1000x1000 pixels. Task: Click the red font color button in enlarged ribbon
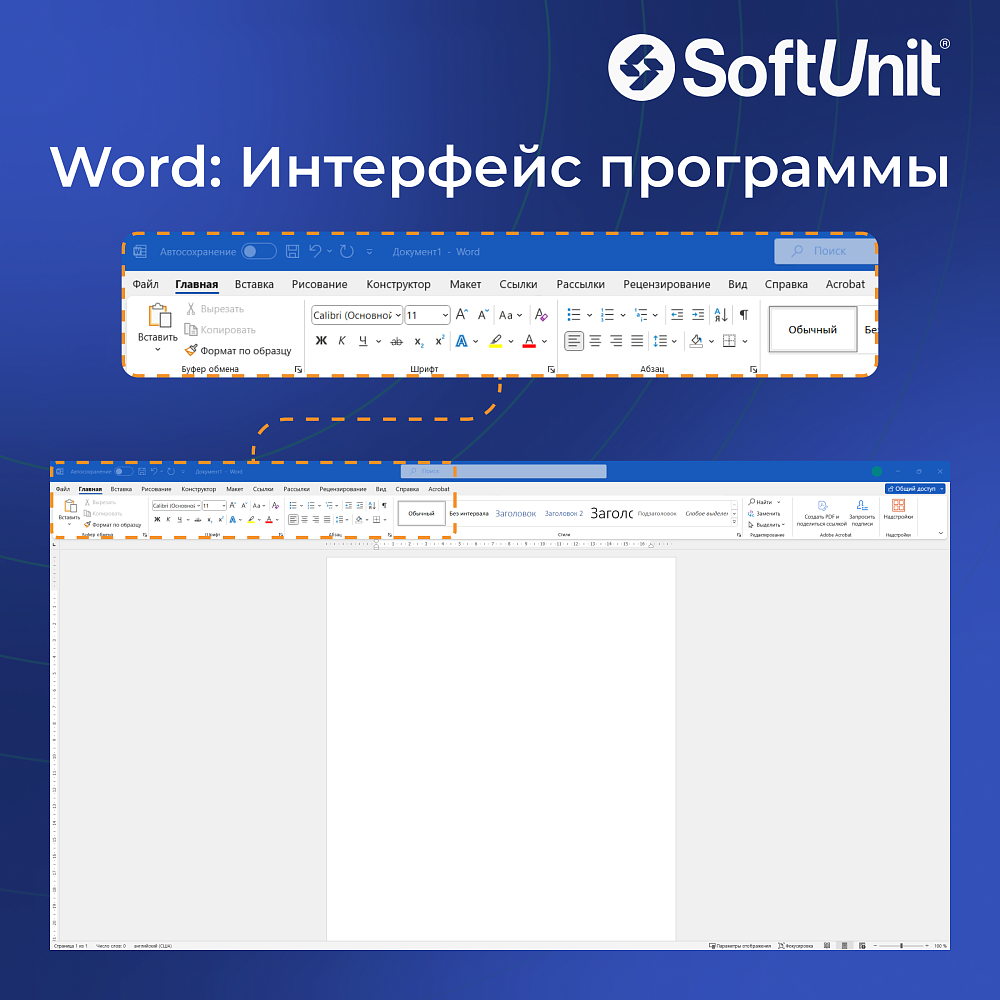529,341
